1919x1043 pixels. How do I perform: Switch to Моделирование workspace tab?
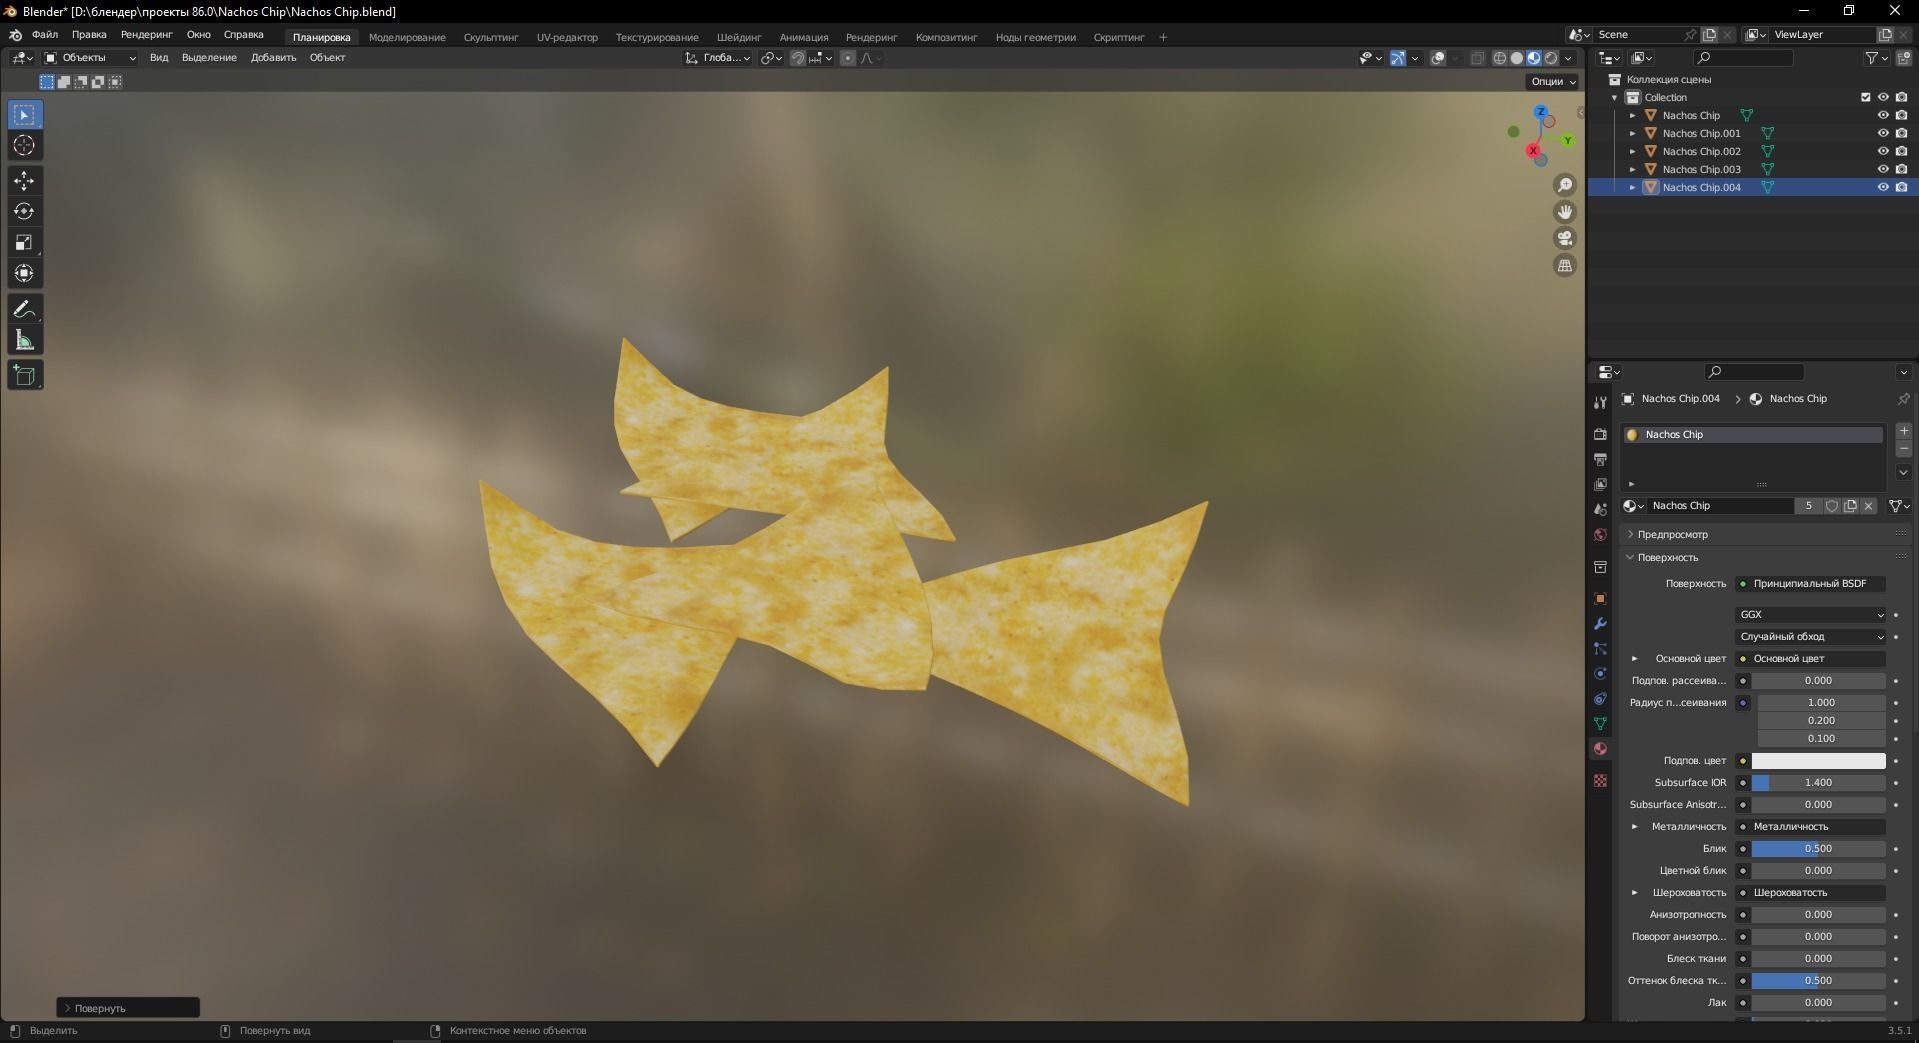[407, 37]
